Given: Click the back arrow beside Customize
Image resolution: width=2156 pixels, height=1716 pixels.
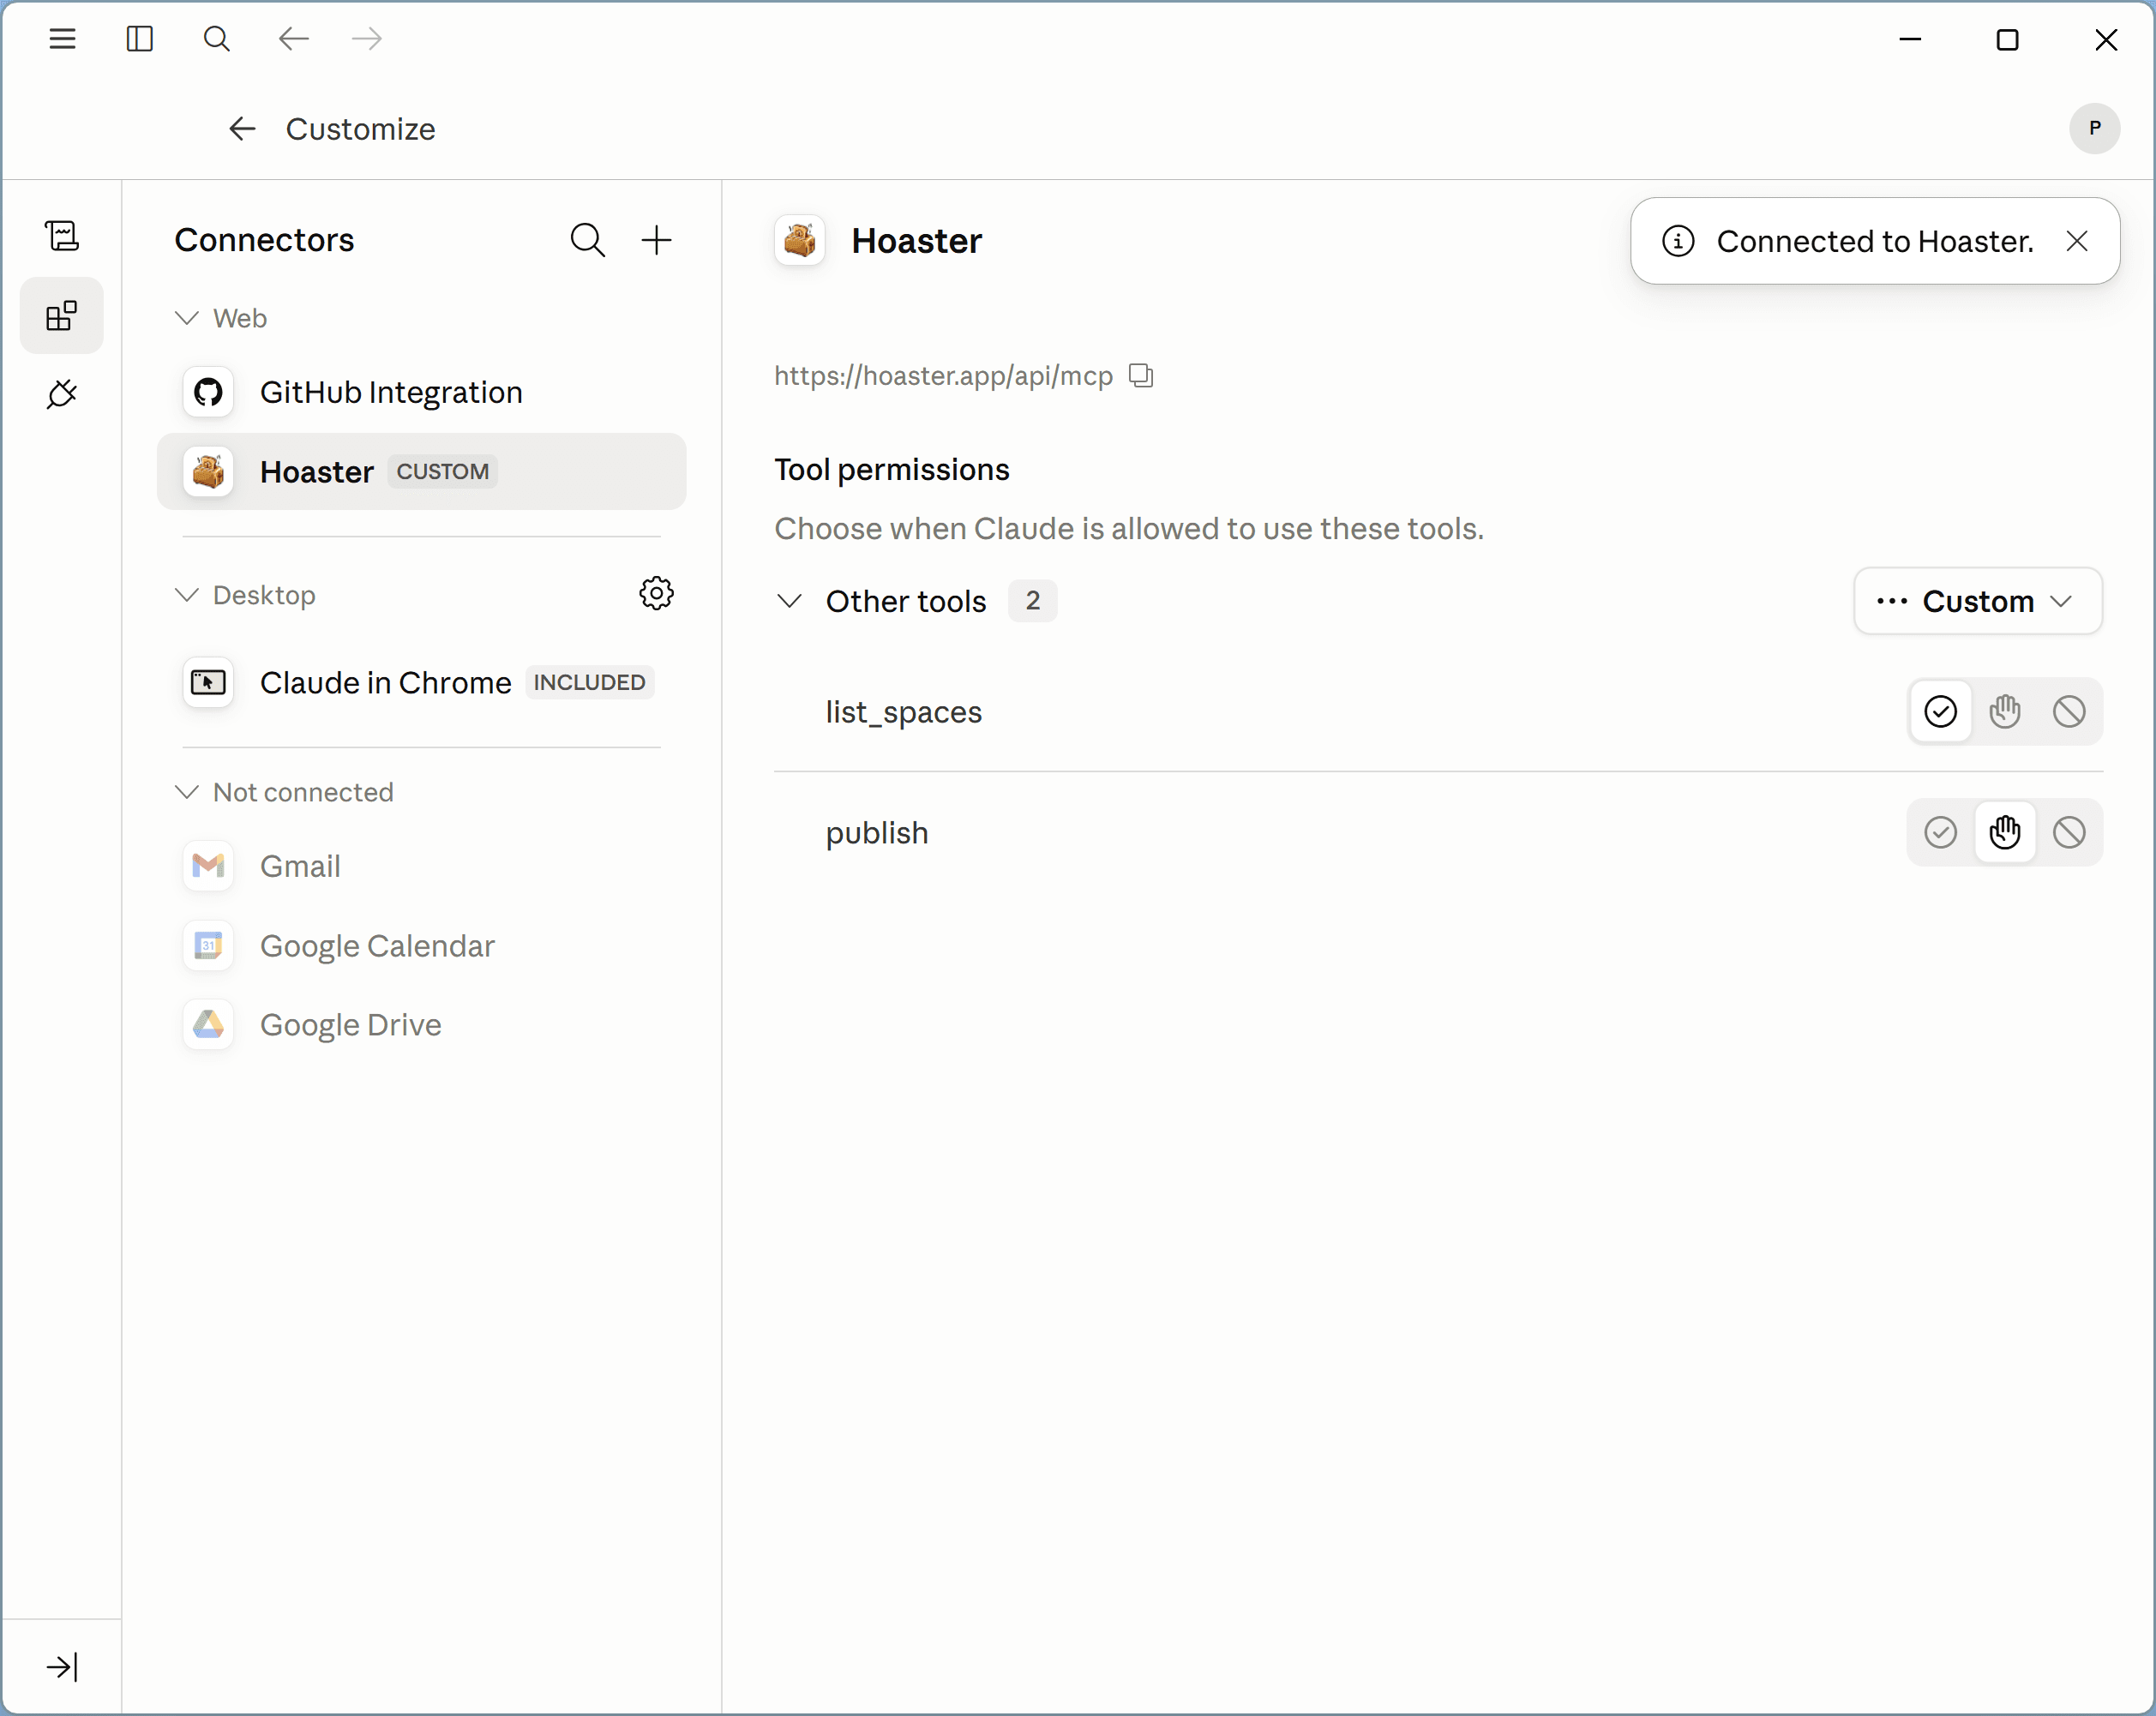Looking at the screenshot, I should 242,129.
